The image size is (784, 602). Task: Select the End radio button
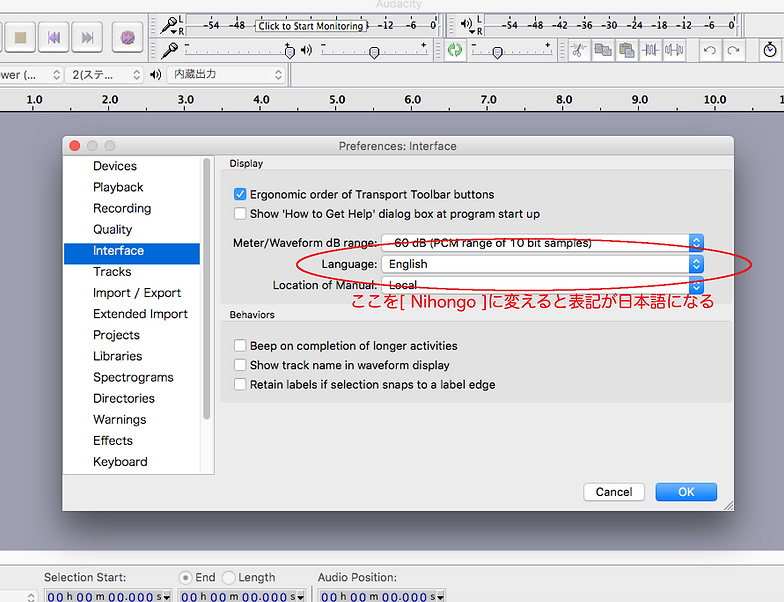[x=185, y=578]
